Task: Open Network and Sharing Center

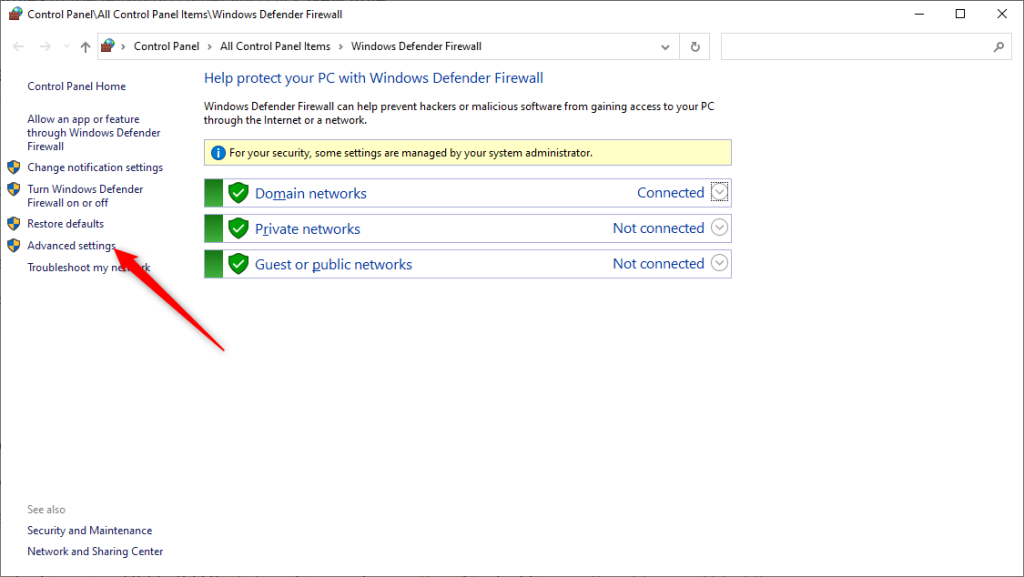Action: pyautogui.click(x=95, y=551)
